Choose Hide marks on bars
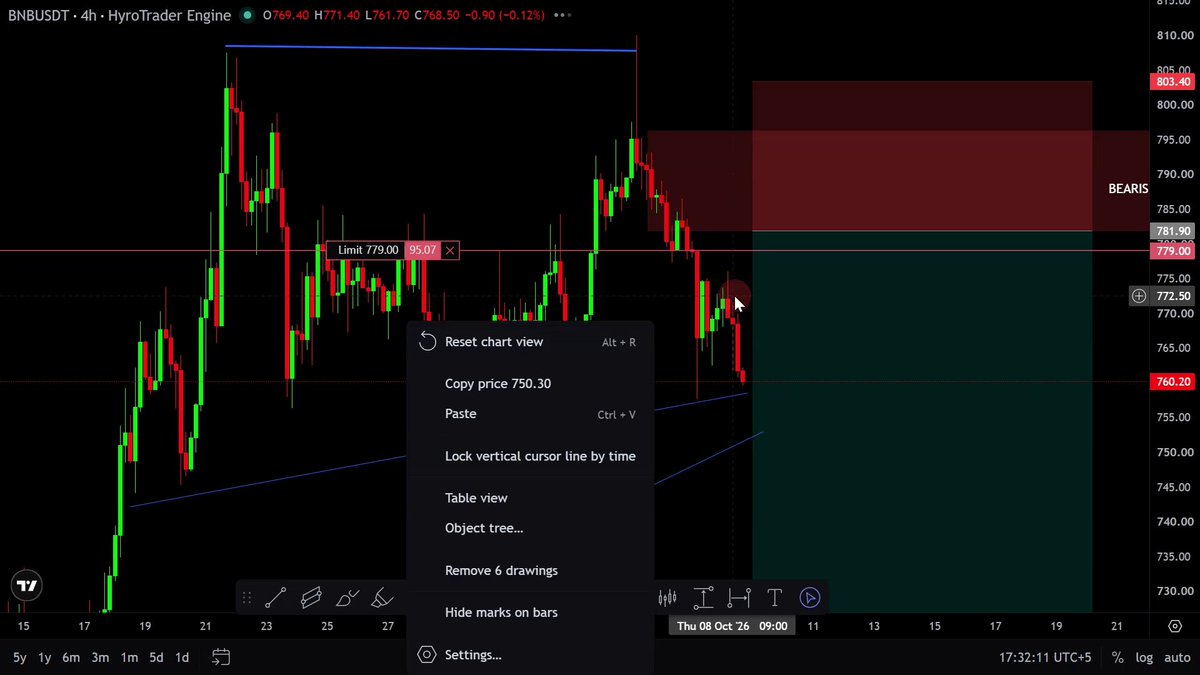 point(530,613)
